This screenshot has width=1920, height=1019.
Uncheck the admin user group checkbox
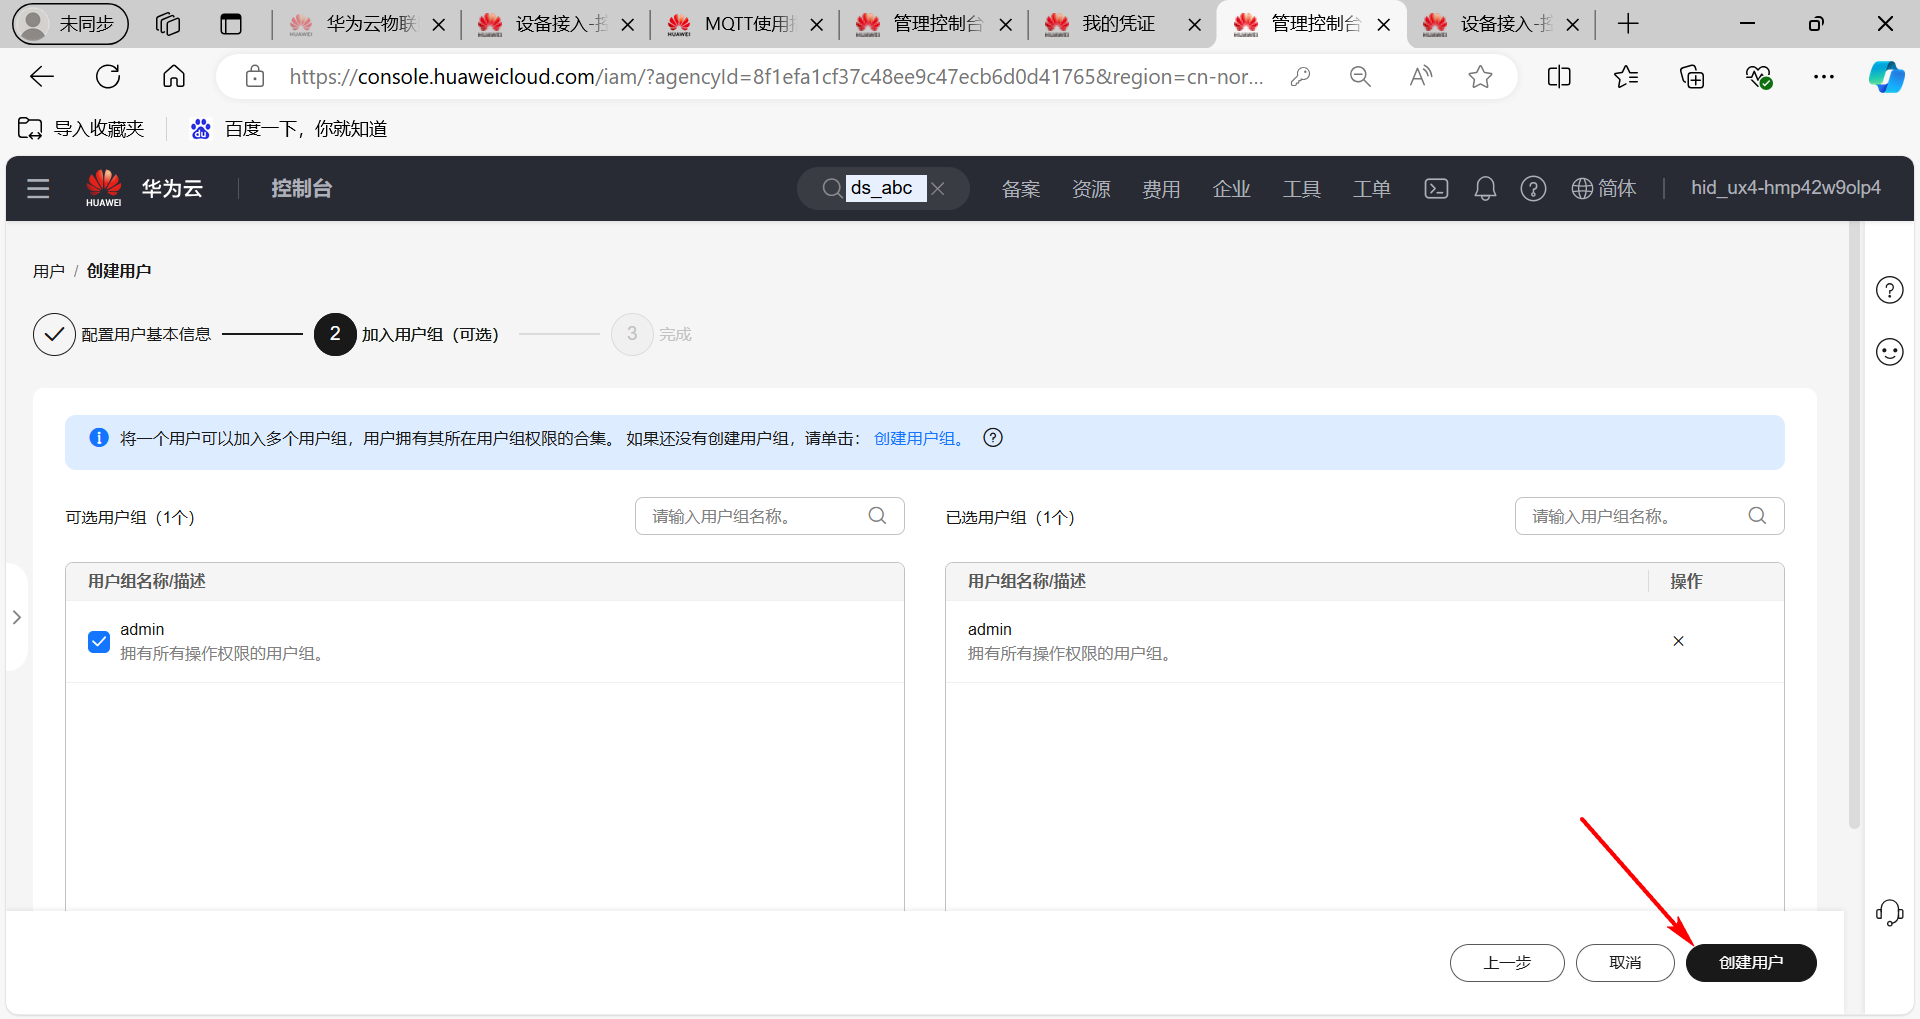[x=98, y=641]
